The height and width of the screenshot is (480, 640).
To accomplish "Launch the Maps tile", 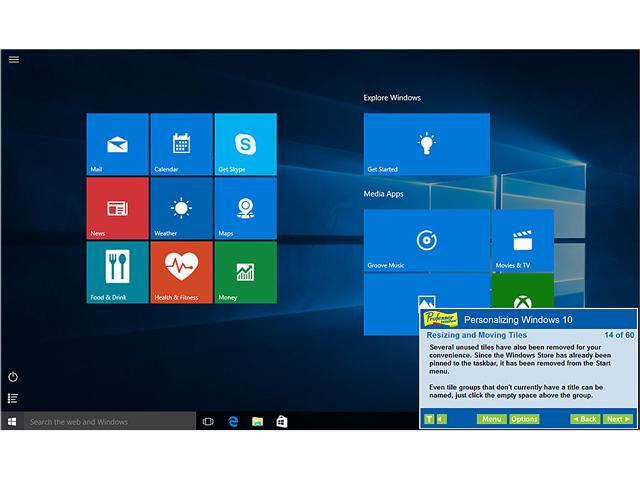I will 245,208.
